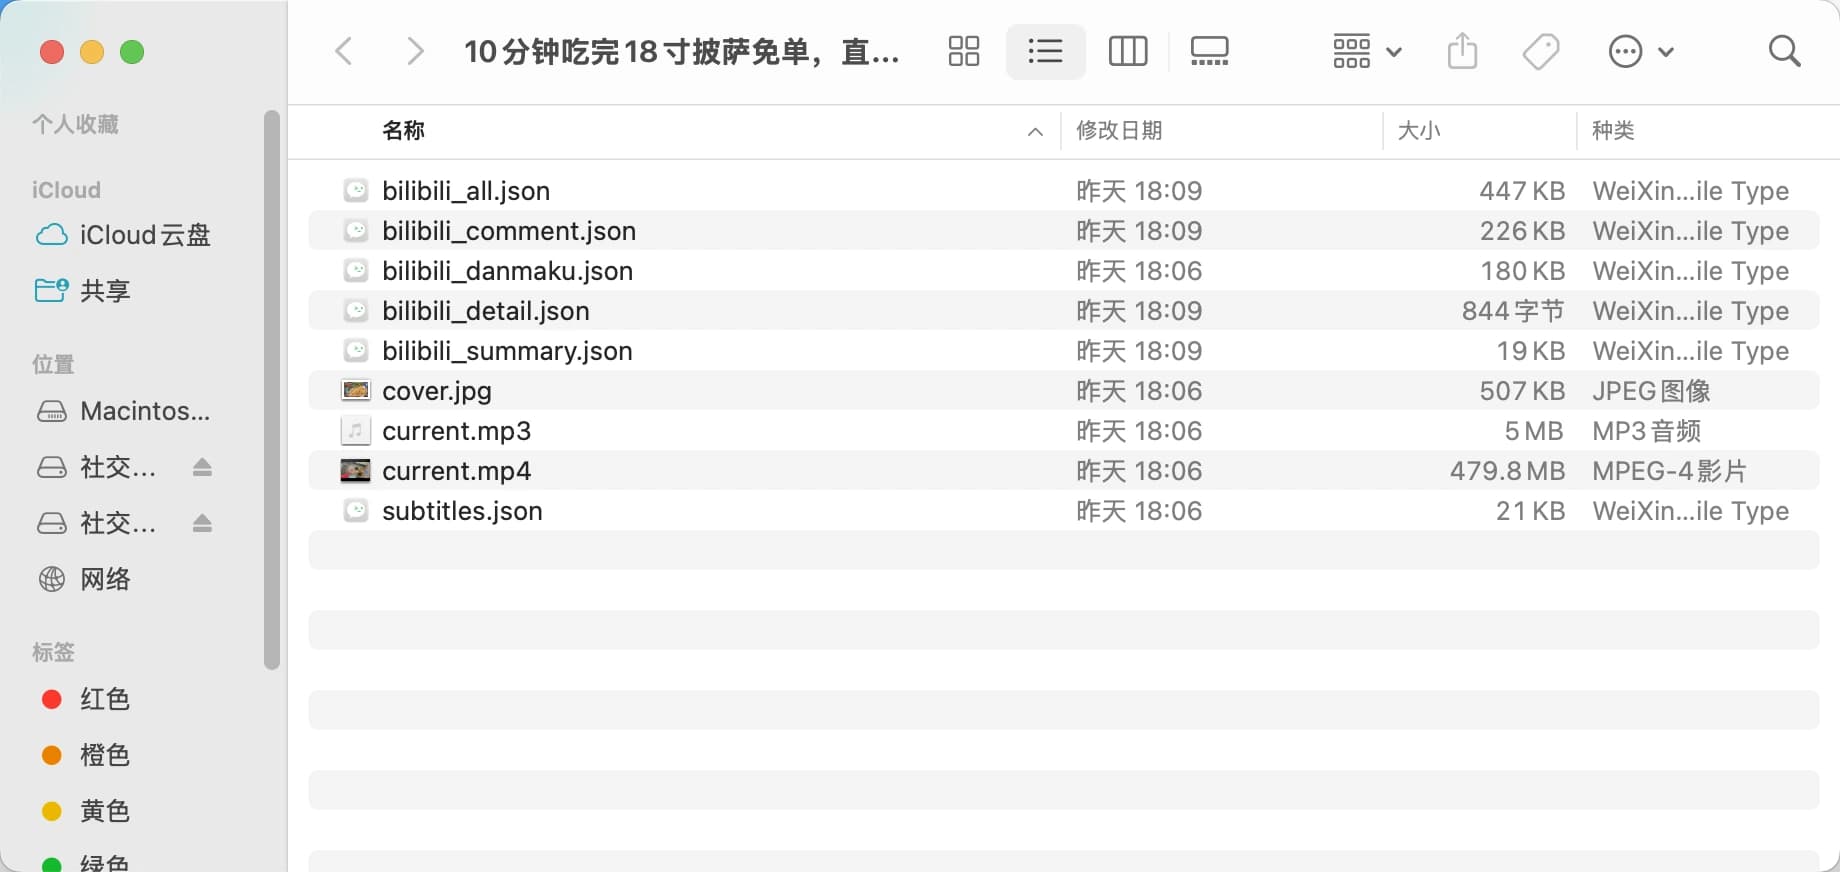The image size is (1840, 872).
Task: Go forward to next folder
Action: (x=414, y=51)
